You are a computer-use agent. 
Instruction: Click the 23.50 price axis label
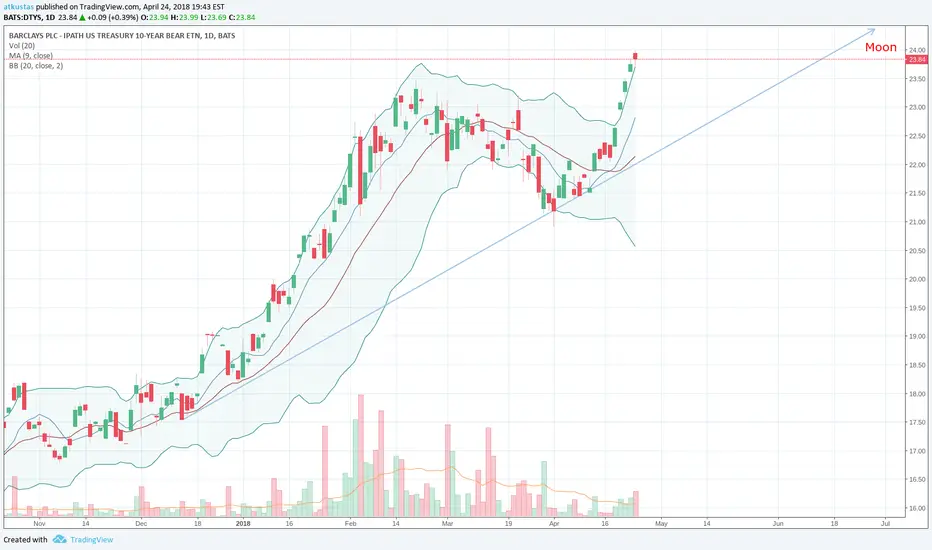[917, 79]
